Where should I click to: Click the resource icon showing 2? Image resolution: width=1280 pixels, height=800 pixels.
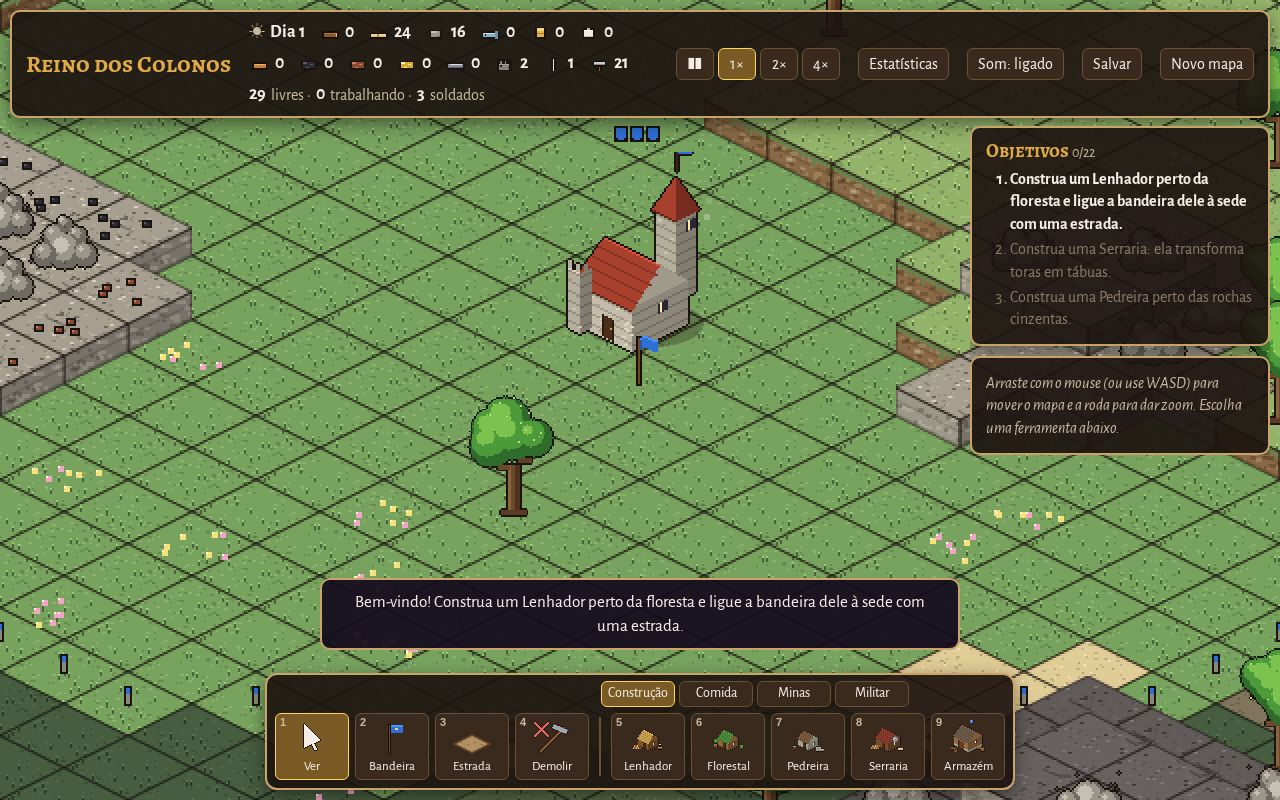coord(504,64)
